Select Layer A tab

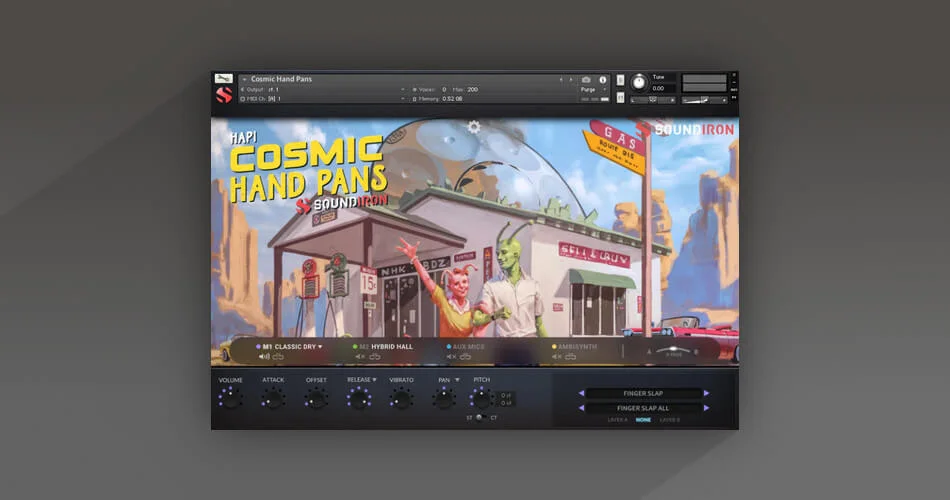pos(617,420)
